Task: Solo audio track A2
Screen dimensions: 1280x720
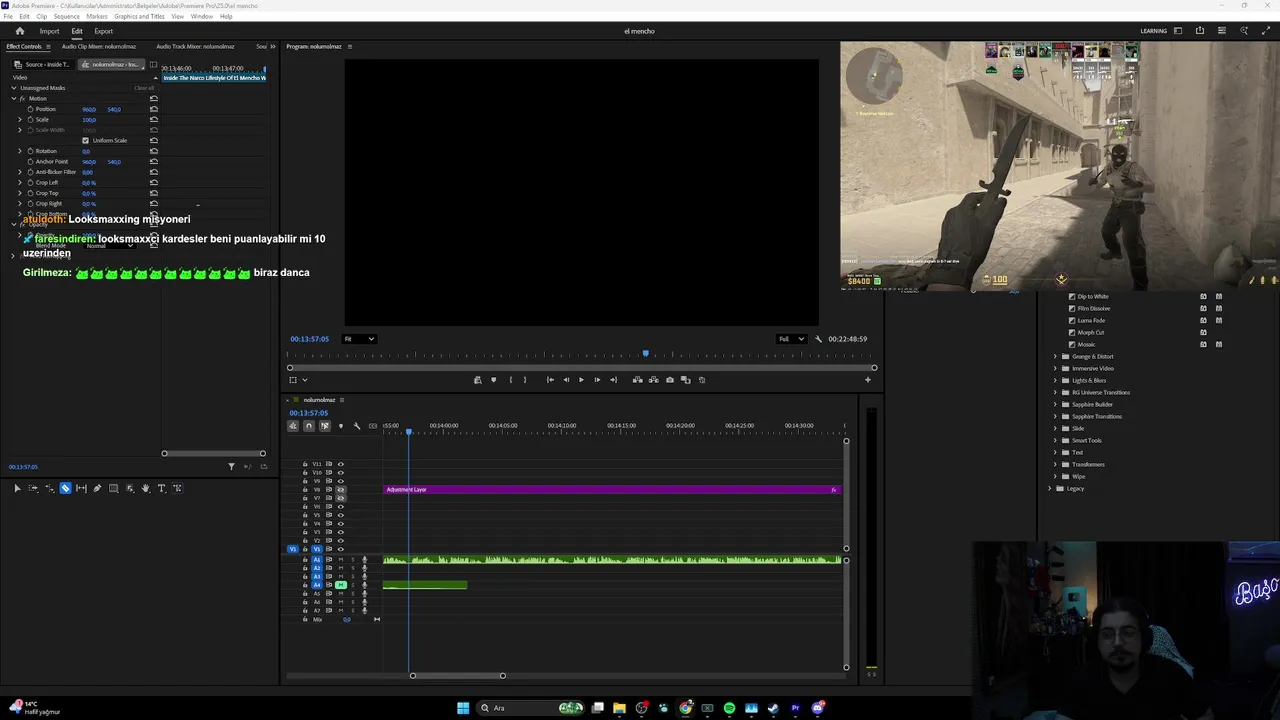Action: click(352, 568)
